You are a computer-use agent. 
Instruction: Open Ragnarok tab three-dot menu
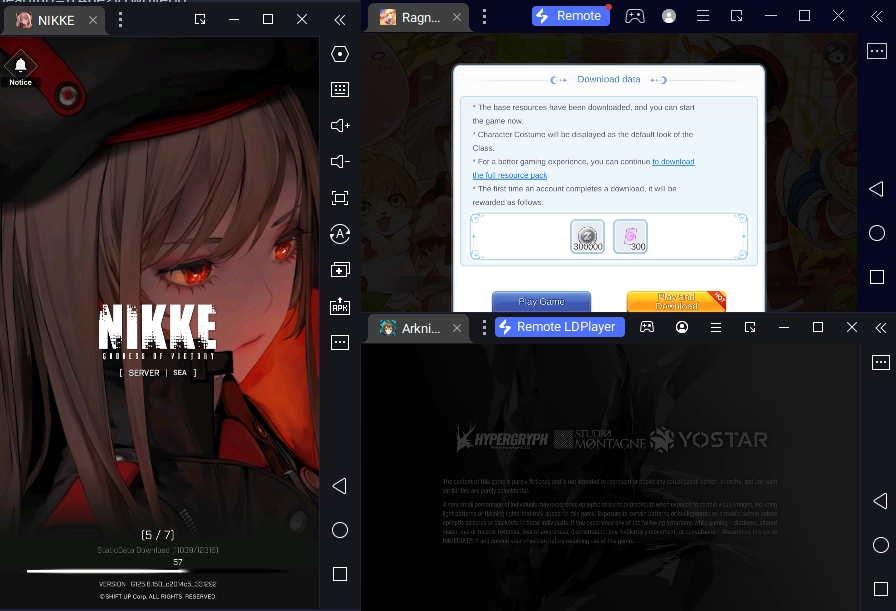tap(485, 17)
